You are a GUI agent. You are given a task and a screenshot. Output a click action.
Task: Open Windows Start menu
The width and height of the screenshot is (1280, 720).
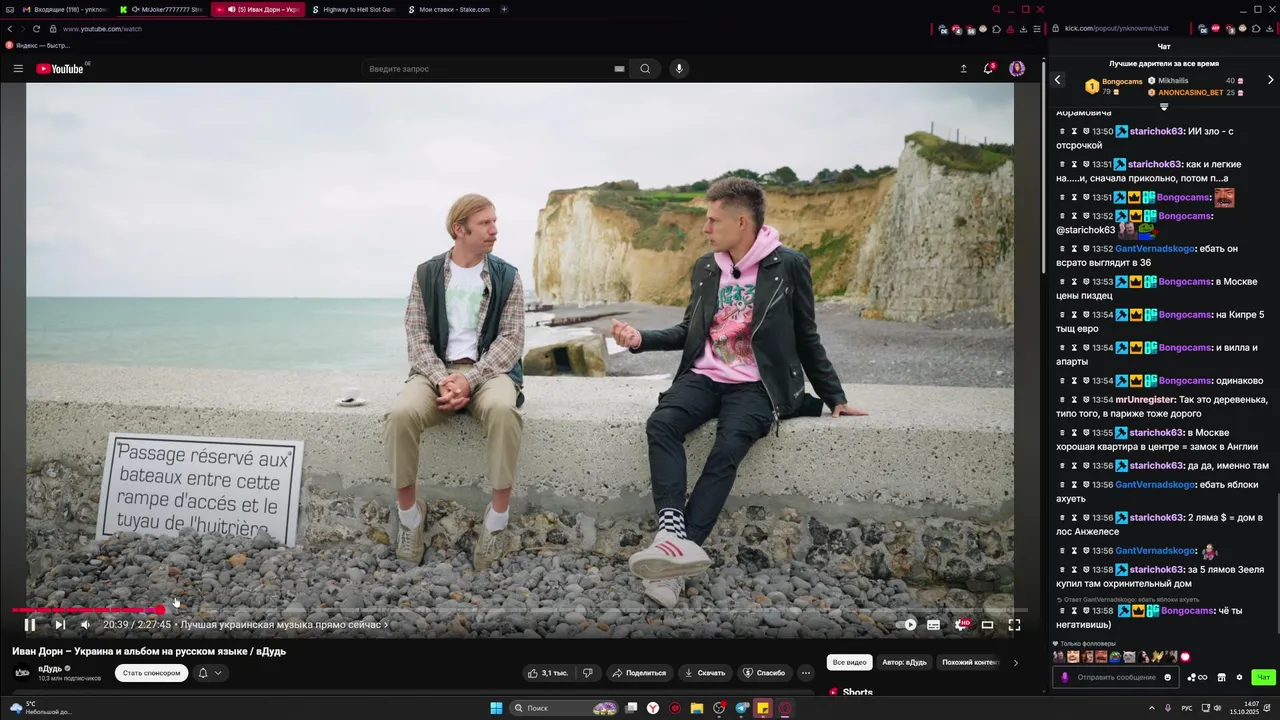(496, 708)
